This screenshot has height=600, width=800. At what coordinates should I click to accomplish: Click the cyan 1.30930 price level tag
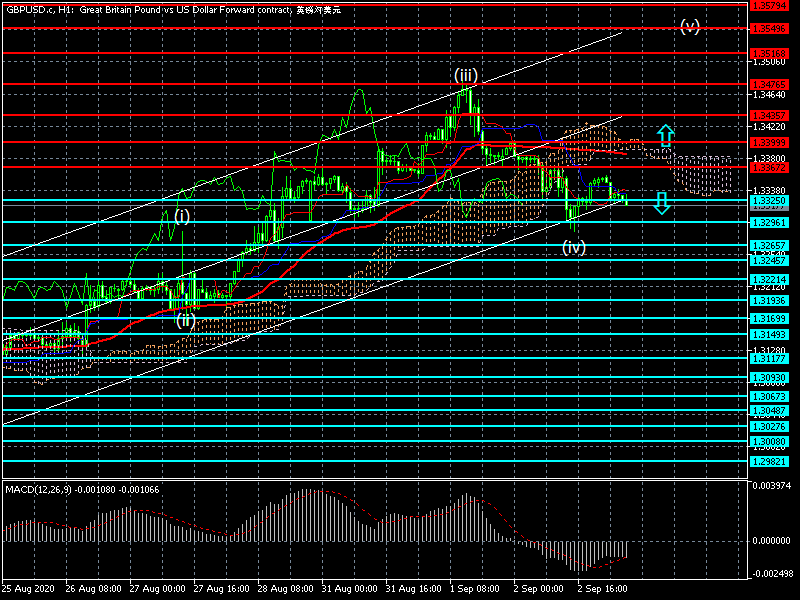769,378
